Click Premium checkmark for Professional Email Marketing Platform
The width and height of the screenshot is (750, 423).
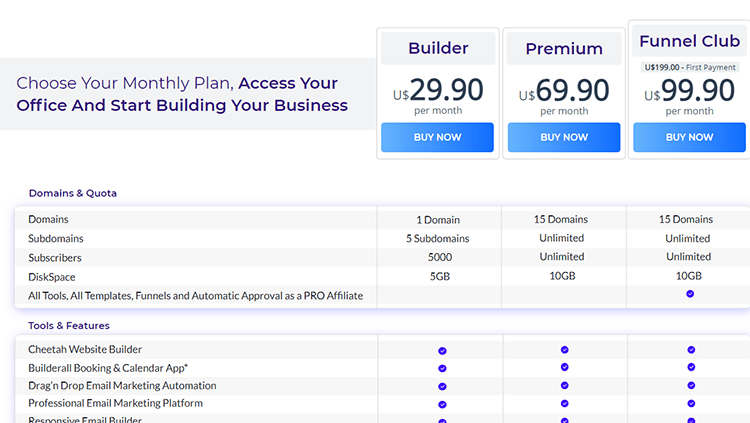coord(564,404)
